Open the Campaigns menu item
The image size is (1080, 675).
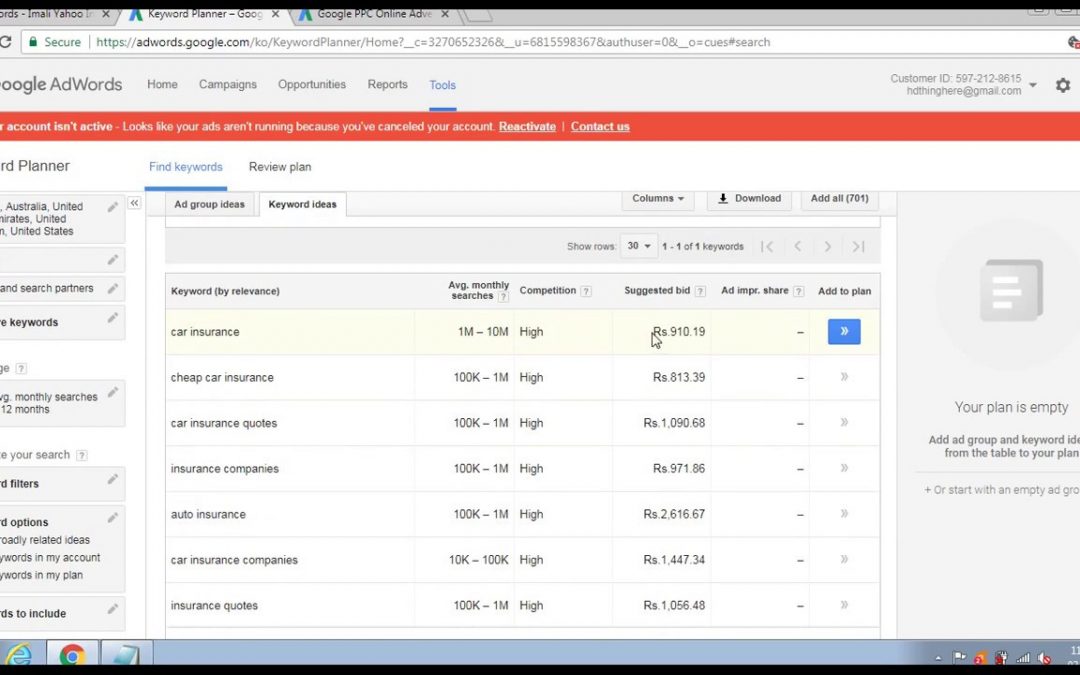tap(228, 84)
